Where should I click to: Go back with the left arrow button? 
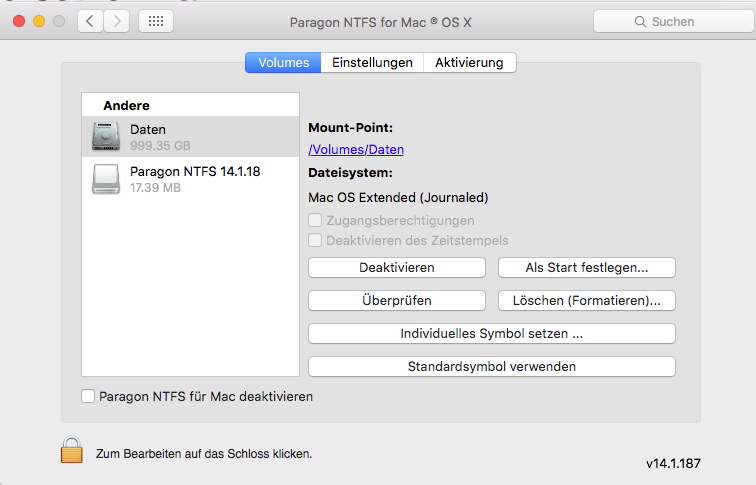[90, 21]
